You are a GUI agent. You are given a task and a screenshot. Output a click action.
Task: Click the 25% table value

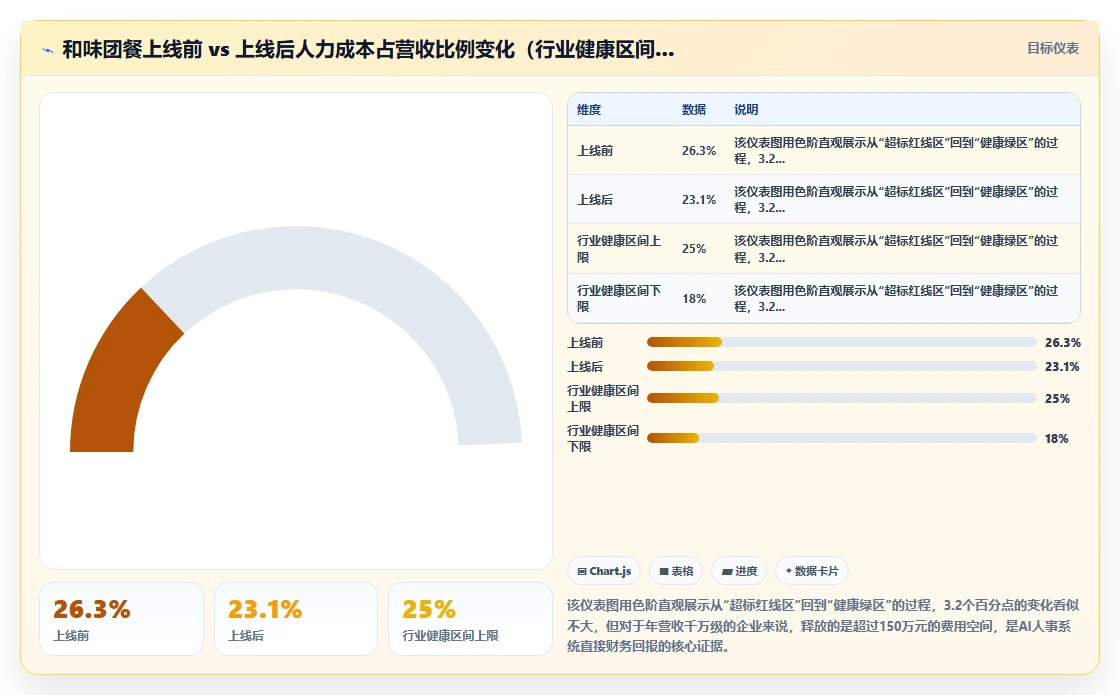[694, 249]
